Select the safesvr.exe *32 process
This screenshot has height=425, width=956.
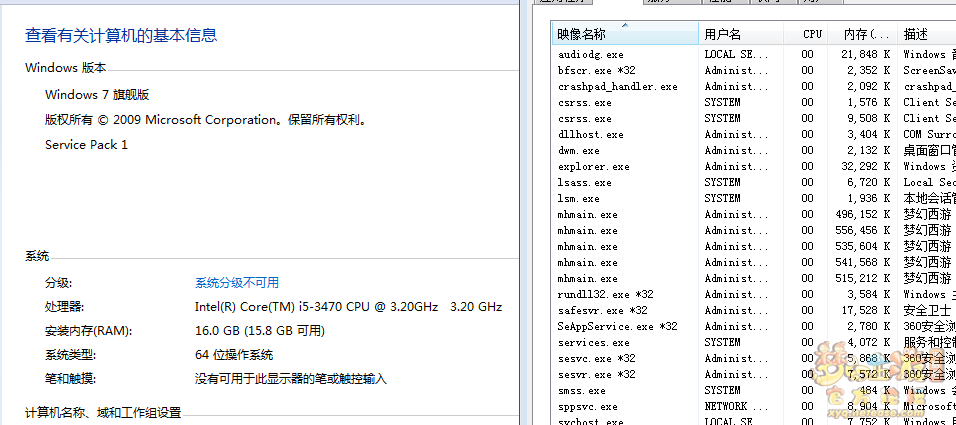pyautogui.click(x=754, y=310)
